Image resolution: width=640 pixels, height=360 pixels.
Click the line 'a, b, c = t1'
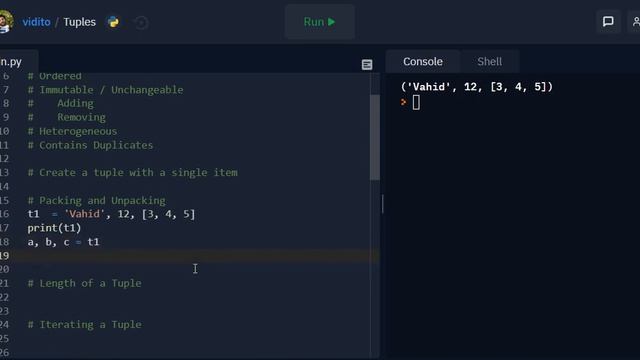63,242
